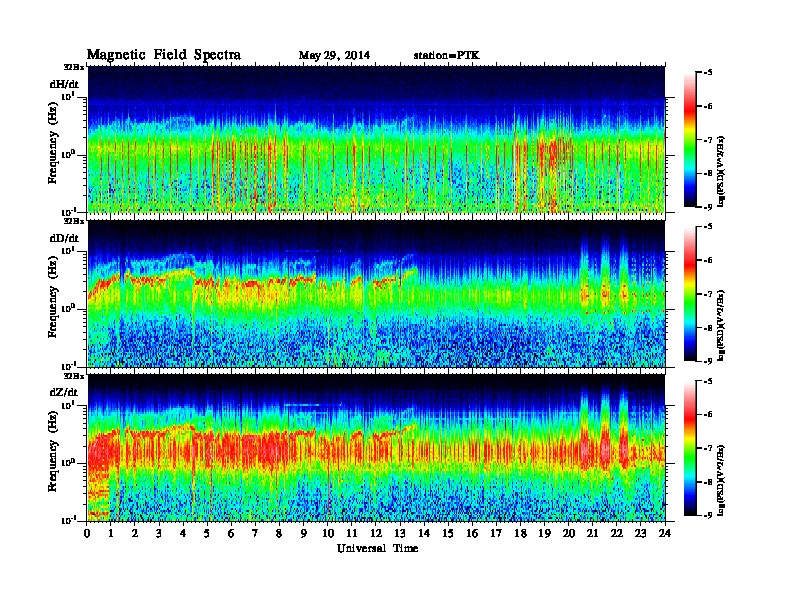Viewport: 792px width, 612px height.
Task: Click hour 0 on the time axis
Action: [x=87, y=533]
